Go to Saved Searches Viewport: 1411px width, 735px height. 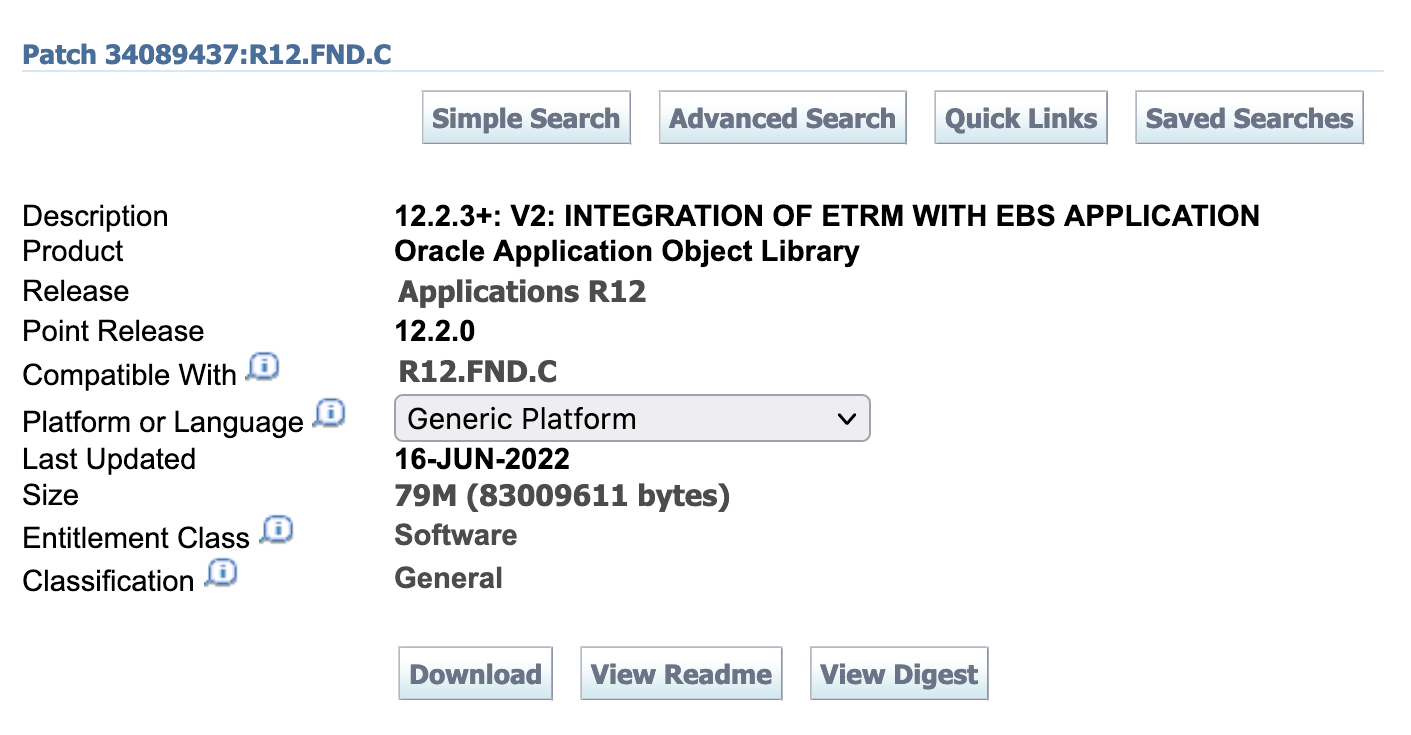click(x=1249, y=118)
